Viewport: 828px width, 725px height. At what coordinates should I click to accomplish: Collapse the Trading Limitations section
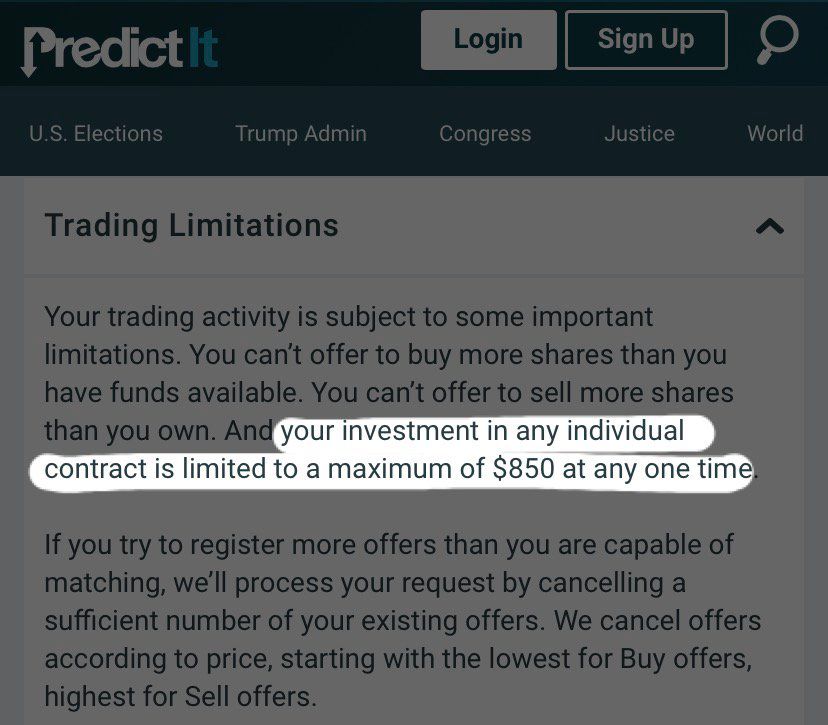tap(769, 227)
